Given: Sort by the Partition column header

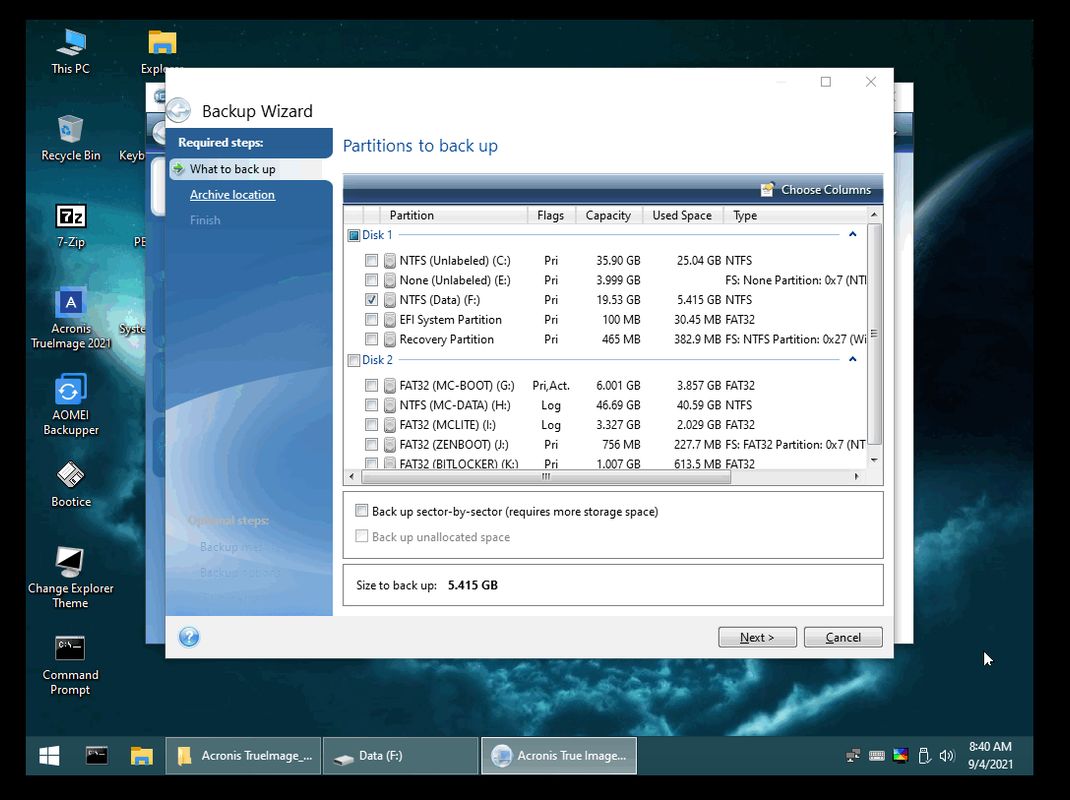Looking at the screenshot, I should pos(453,215).
